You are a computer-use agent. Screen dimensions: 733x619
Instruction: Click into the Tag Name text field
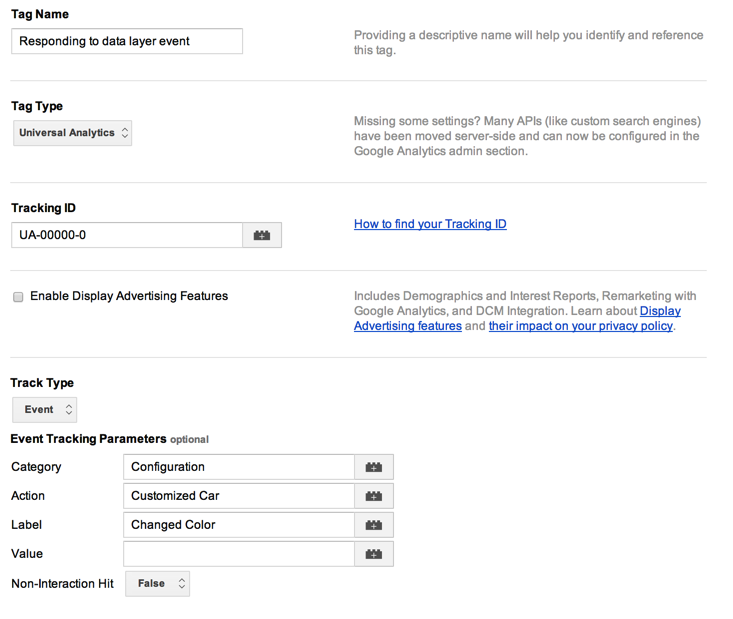[x=127, y=41]
